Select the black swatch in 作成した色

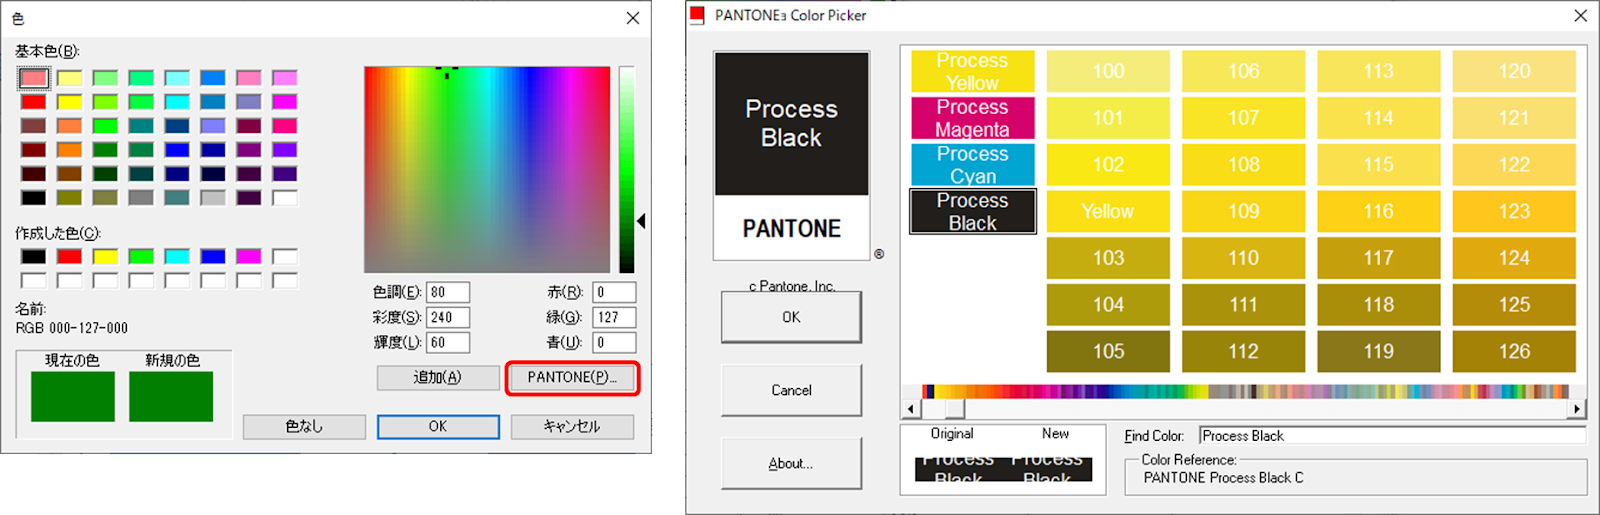coord(33,257)
